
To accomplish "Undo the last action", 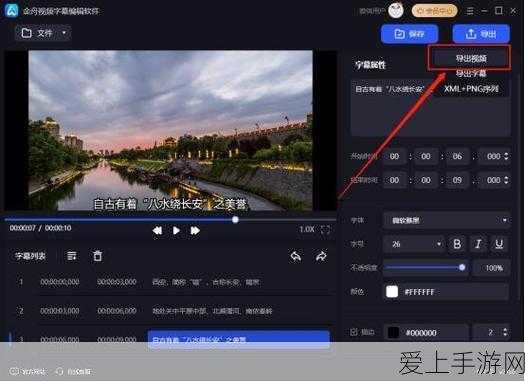I will click(296, 256).
